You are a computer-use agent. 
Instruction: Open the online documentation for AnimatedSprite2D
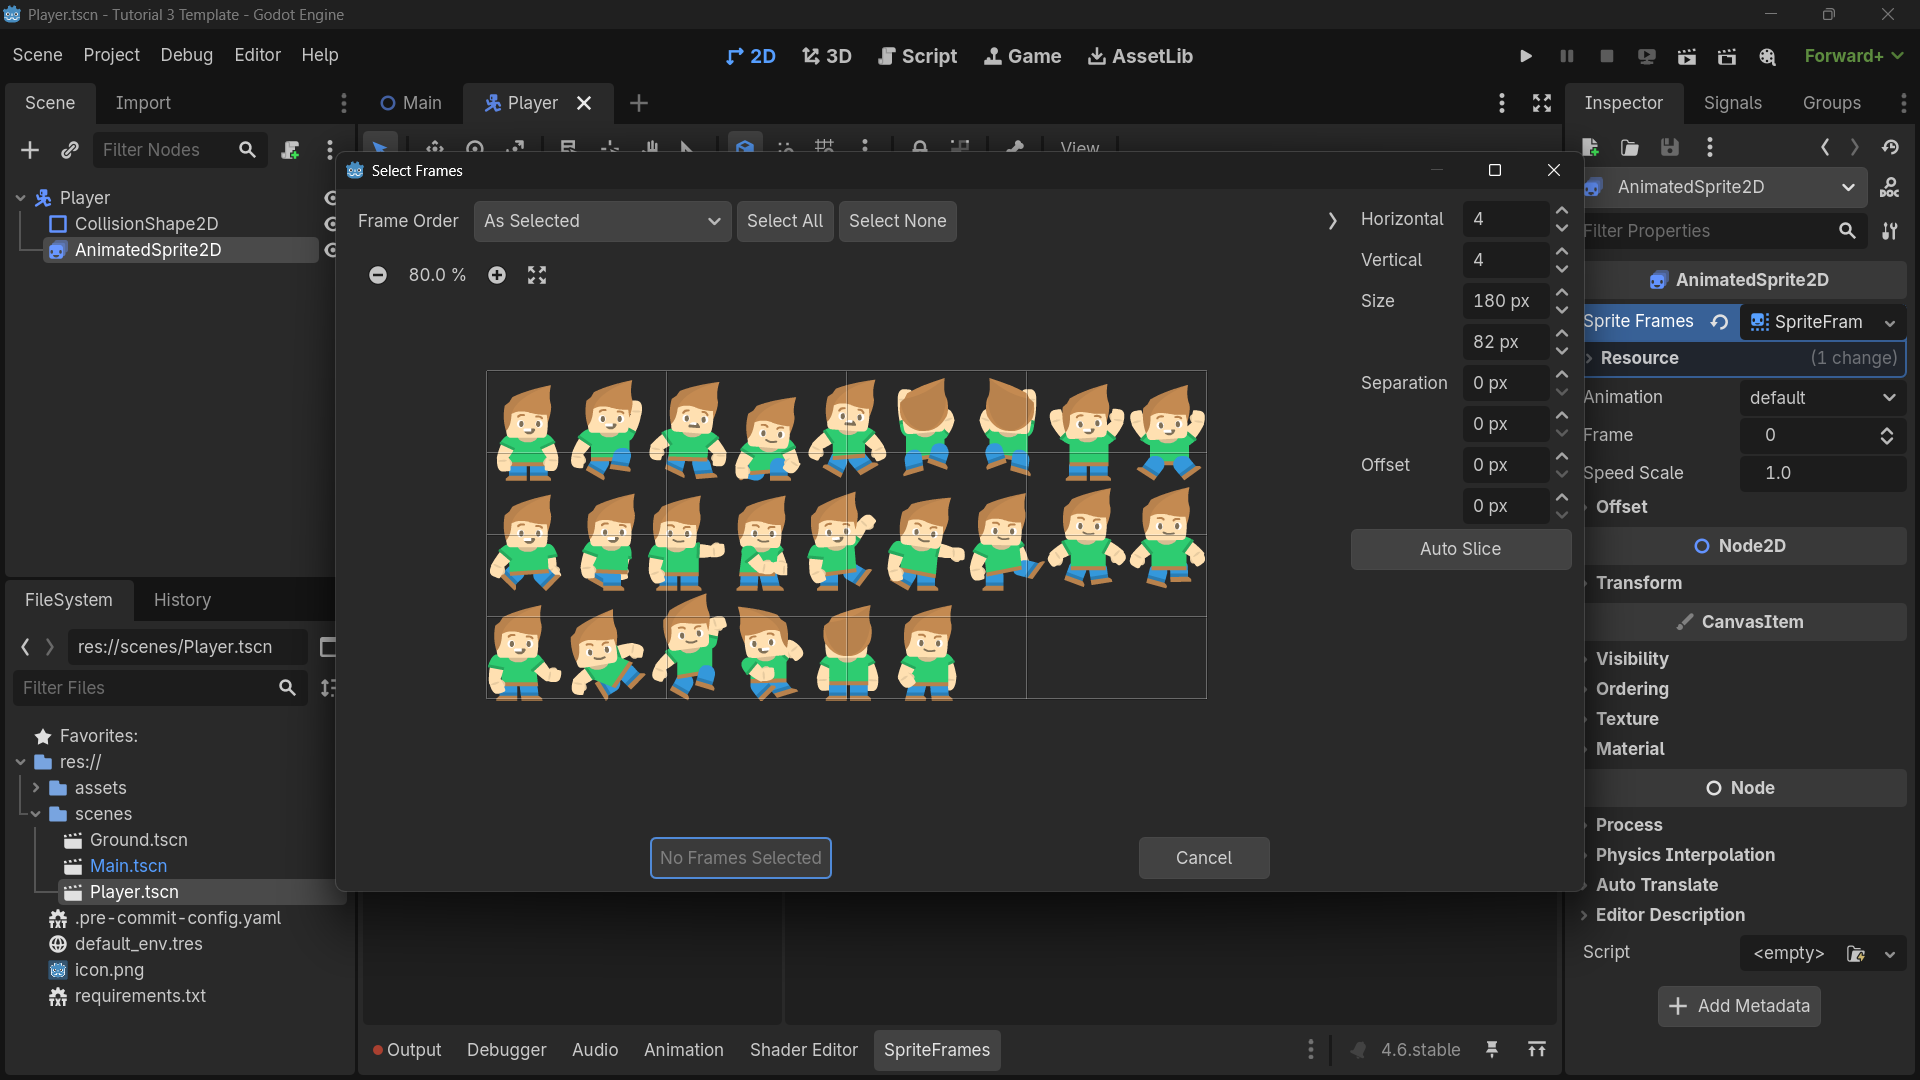pyautogui.click(x=1890, y=187)
